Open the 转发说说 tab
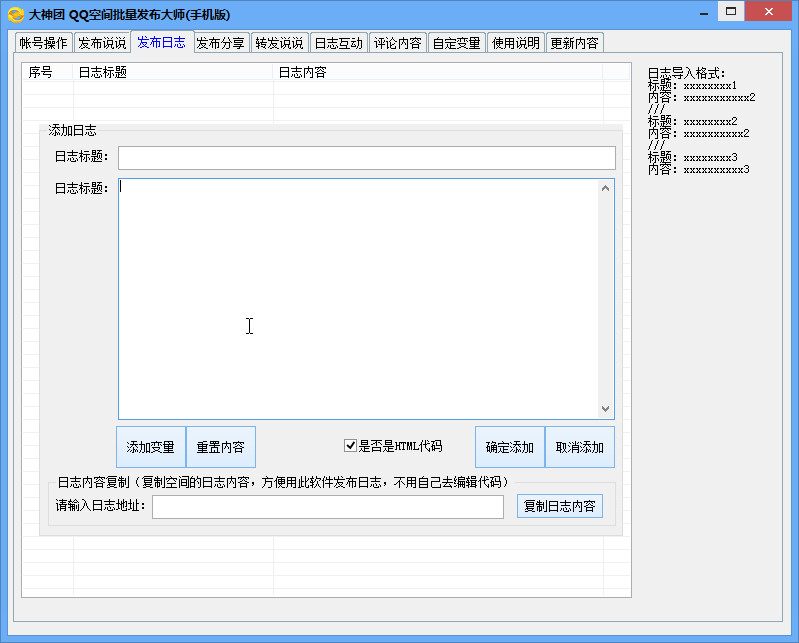This screenshot has height=643, width=799. coord(279,43)
